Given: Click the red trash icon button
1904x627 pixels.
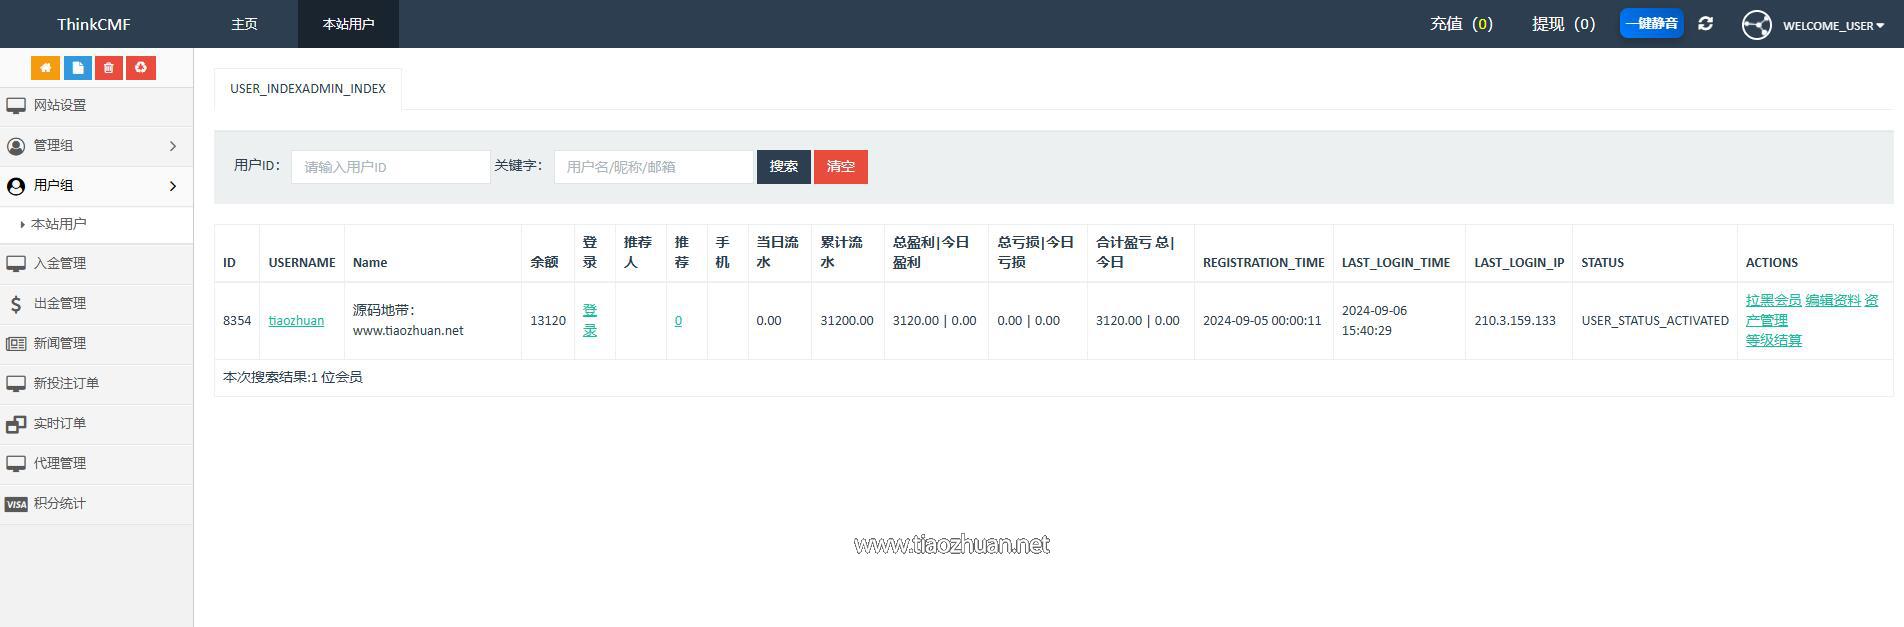Looking at the screenshot, I should click(109, 68).
